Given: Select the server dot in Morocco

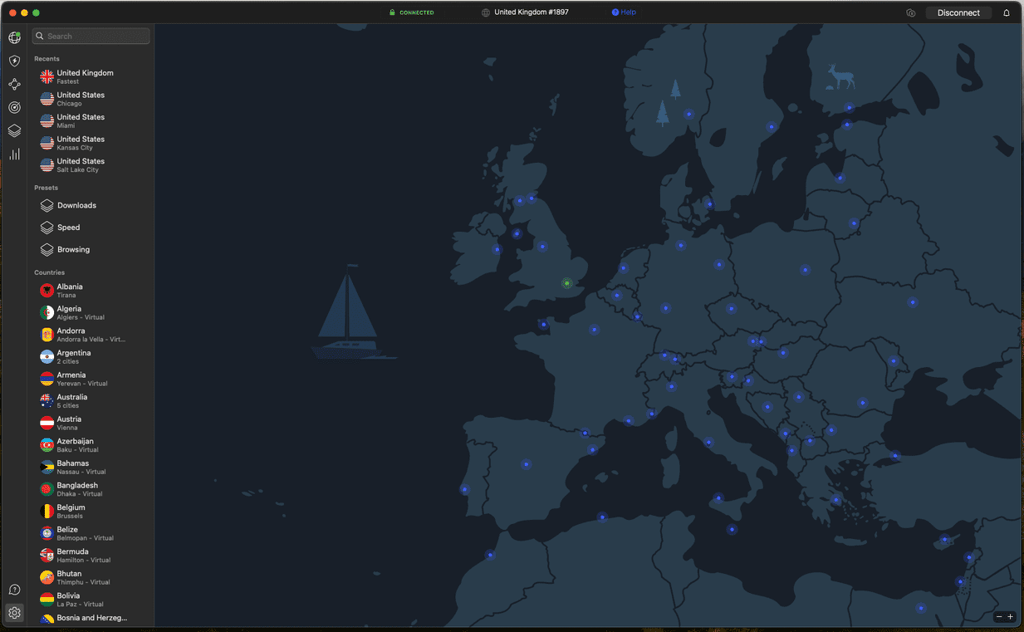Looking at the screenshot, I should point(490,555).
